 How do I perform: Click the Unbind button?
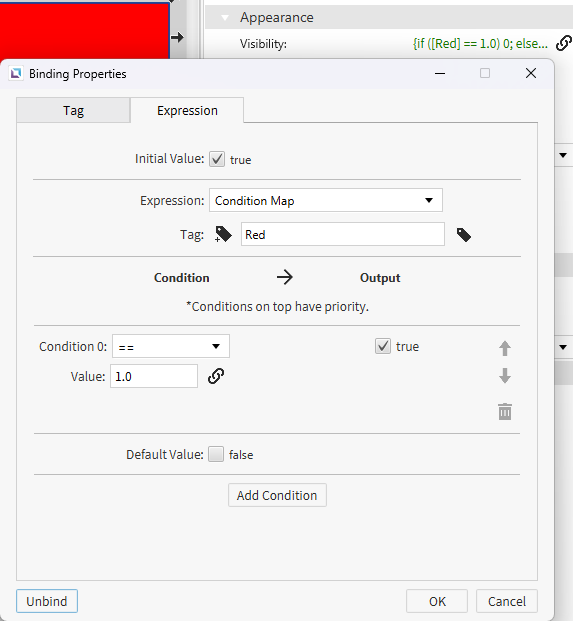[47, 601]
